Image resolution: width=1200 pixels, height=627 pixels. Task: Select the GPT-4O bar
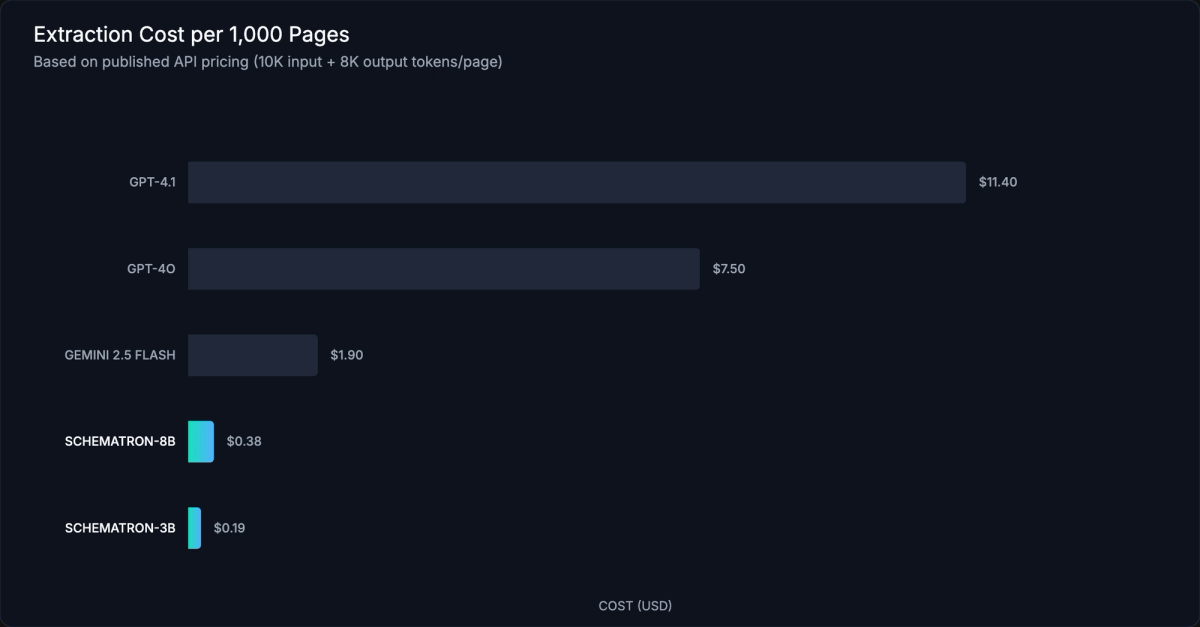(x=445, y=268)
